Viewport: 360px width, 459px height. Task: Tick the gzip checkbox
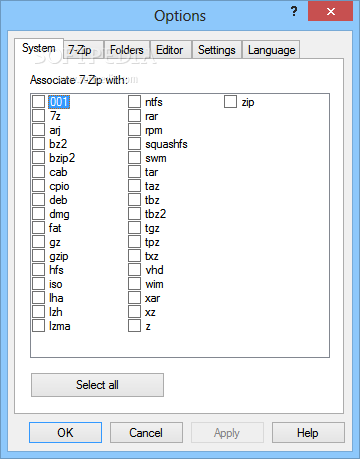38,256
